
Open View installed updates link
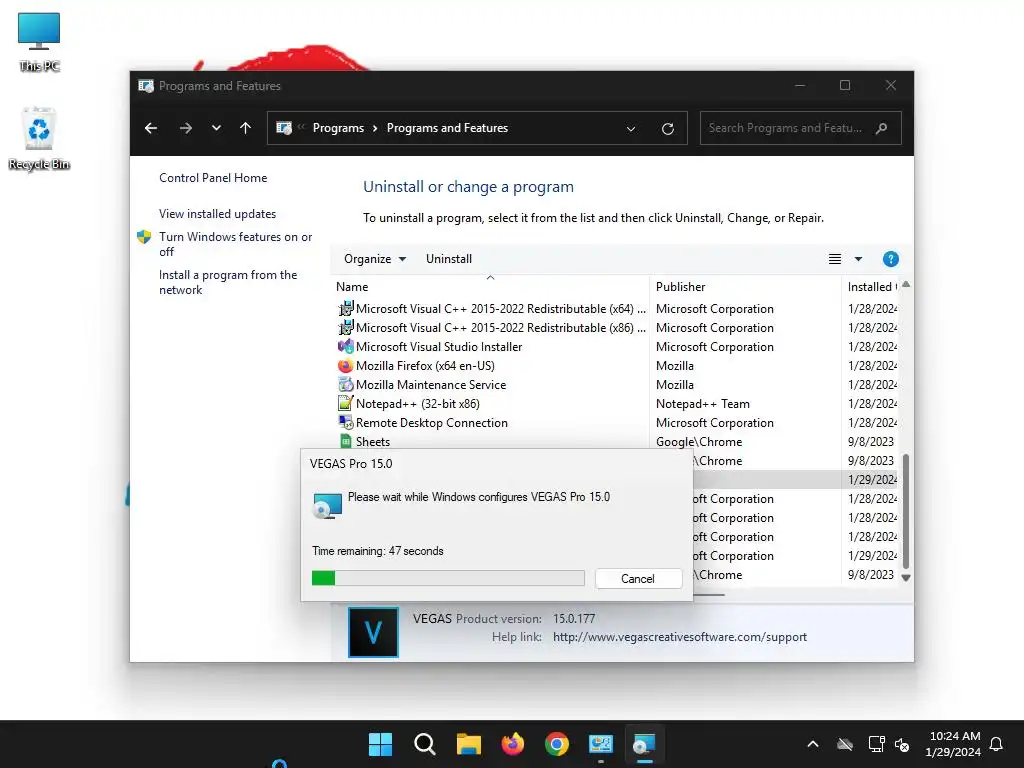coord(217,214)
